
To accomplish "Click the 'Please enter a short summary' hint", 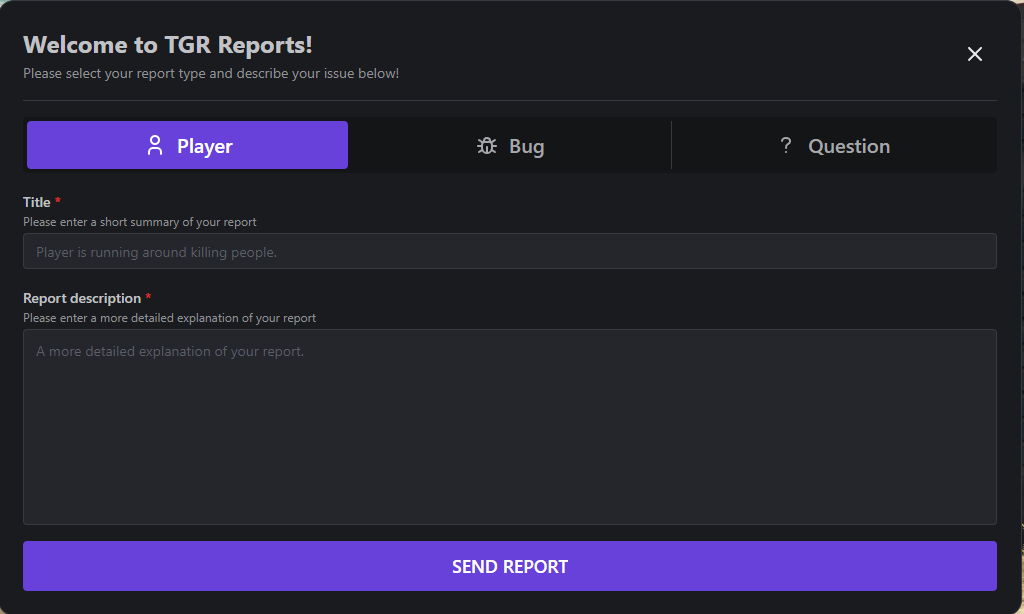I will pos(140,222).
